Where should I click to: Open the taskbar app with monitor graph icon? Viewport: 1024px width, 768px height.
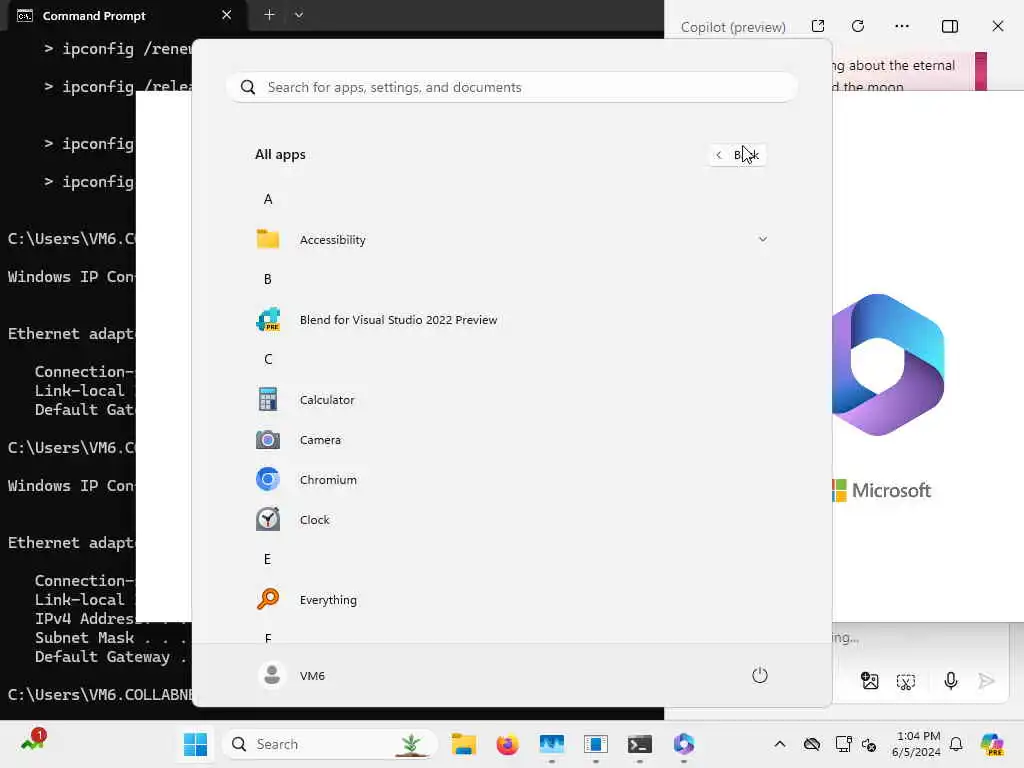[x=552, y=744]
